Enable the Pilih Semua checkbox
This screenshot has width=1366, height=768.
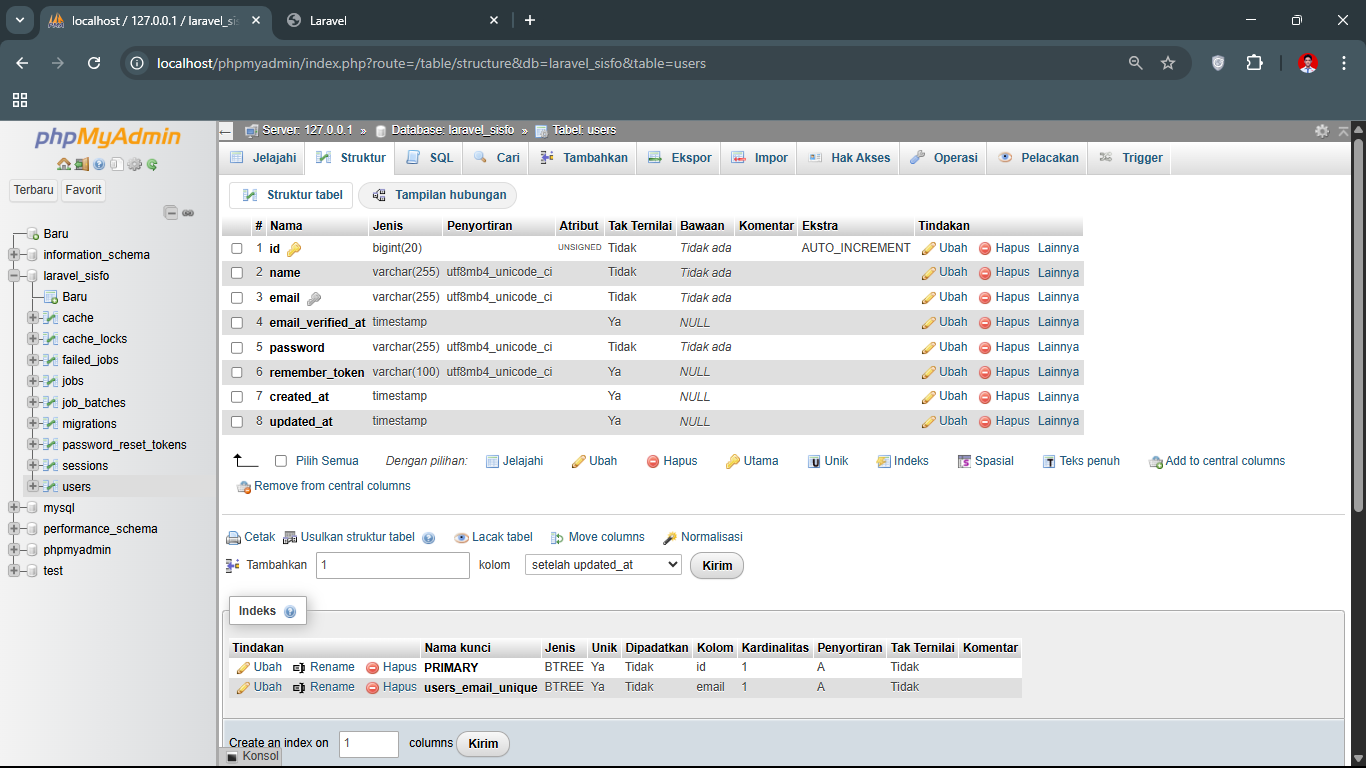click(281, 461)
